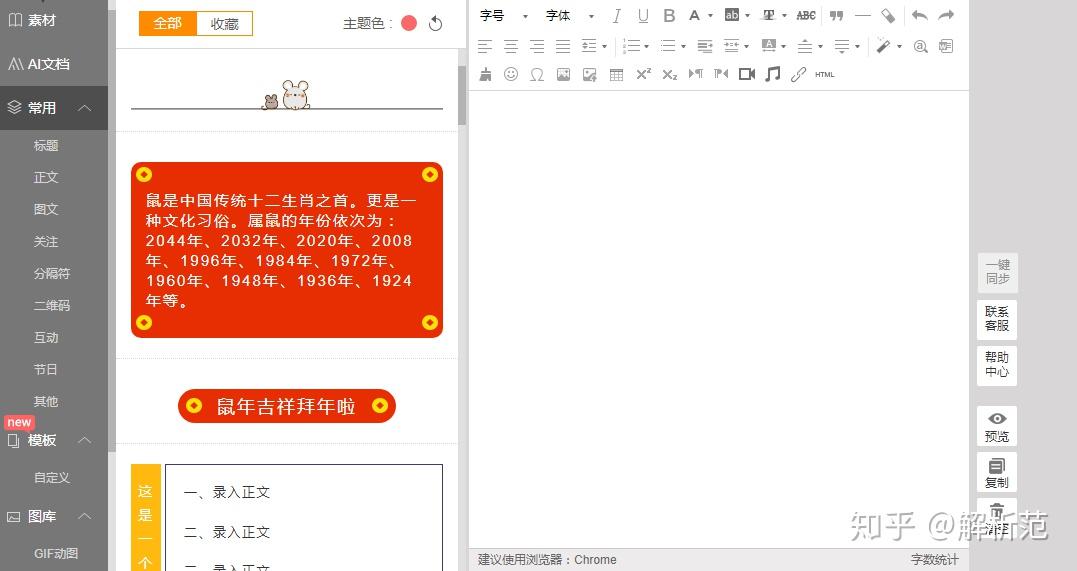Insert a special omega character

click(x=537, y=74)
